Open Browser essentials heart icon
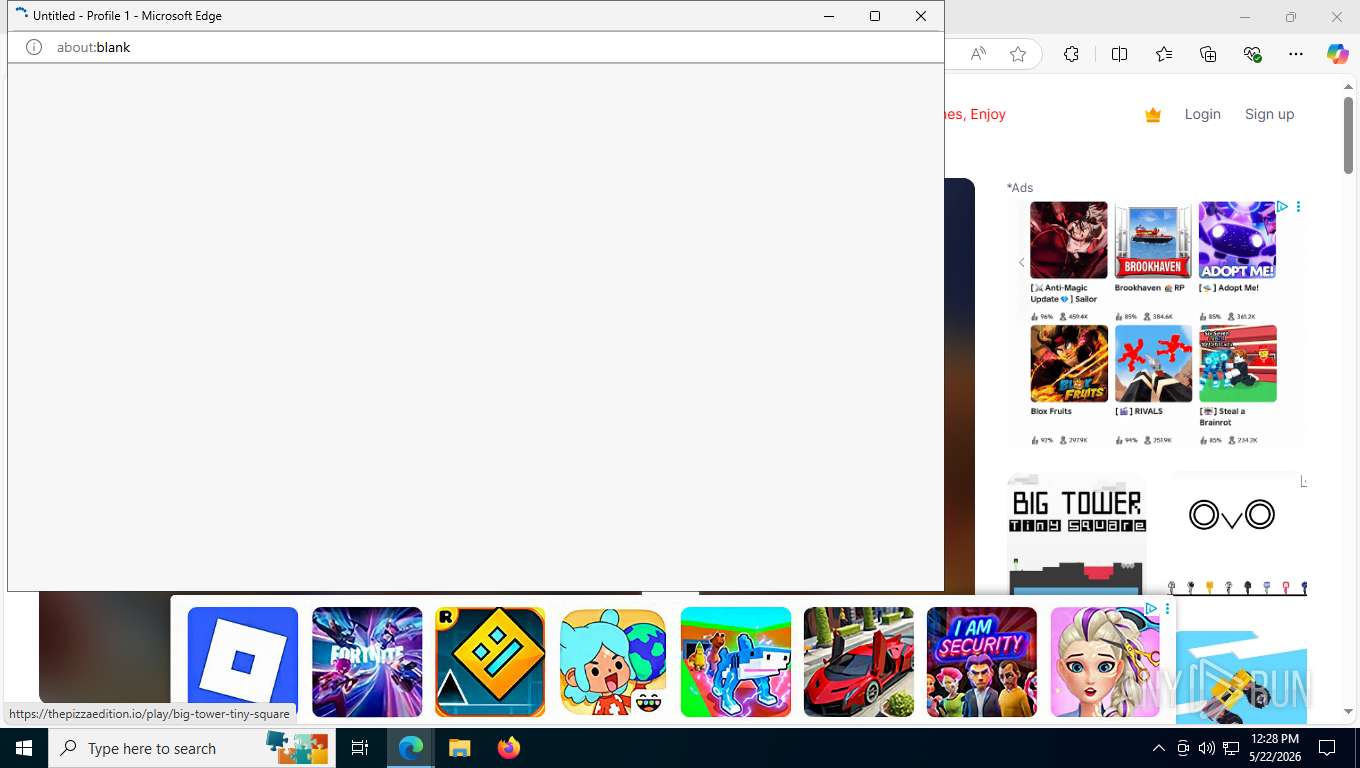This screenshot has height=768, width=1360. click(1252, 54)
